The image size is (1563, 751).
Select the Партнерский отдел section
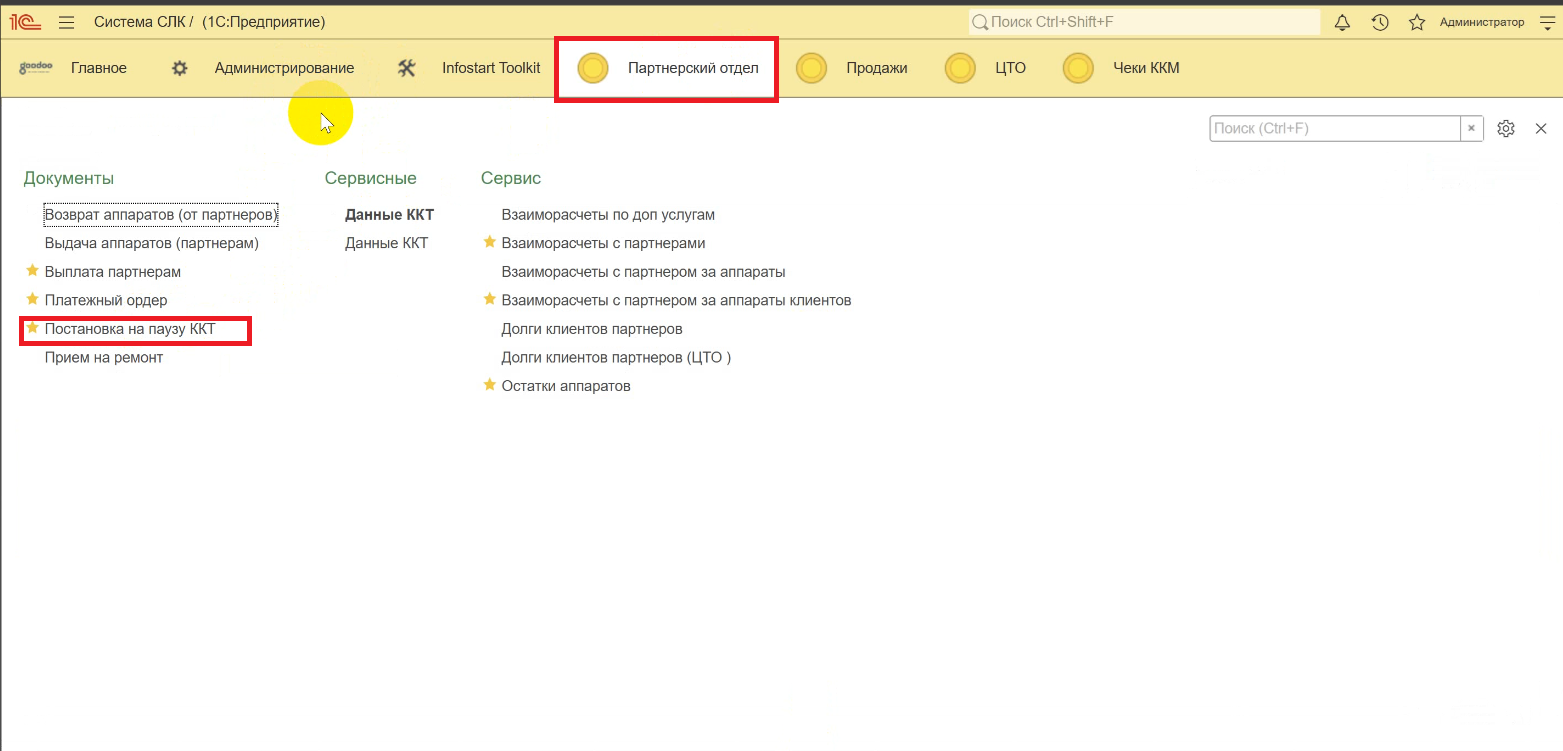[x=693, y=68]
